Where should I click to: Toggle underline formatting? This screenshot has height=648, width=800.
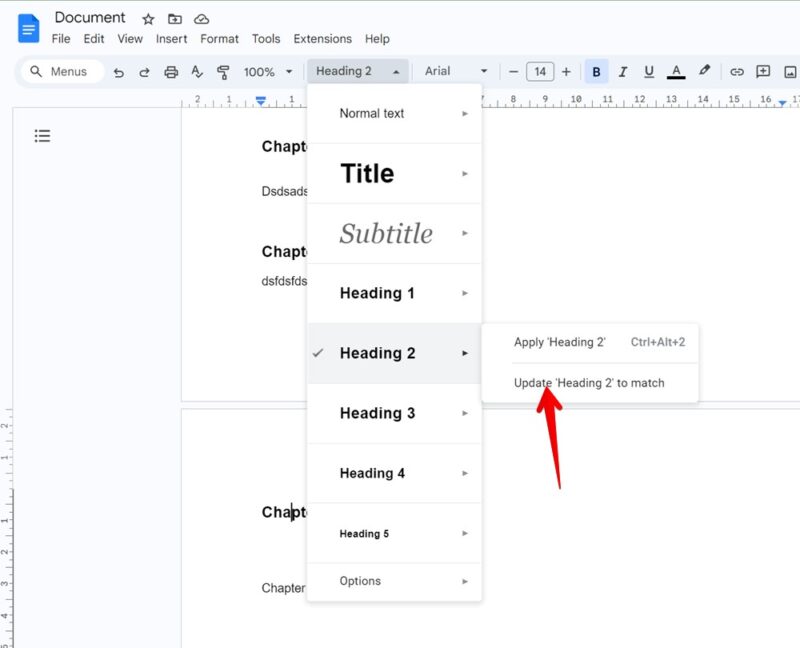(649, 71)
